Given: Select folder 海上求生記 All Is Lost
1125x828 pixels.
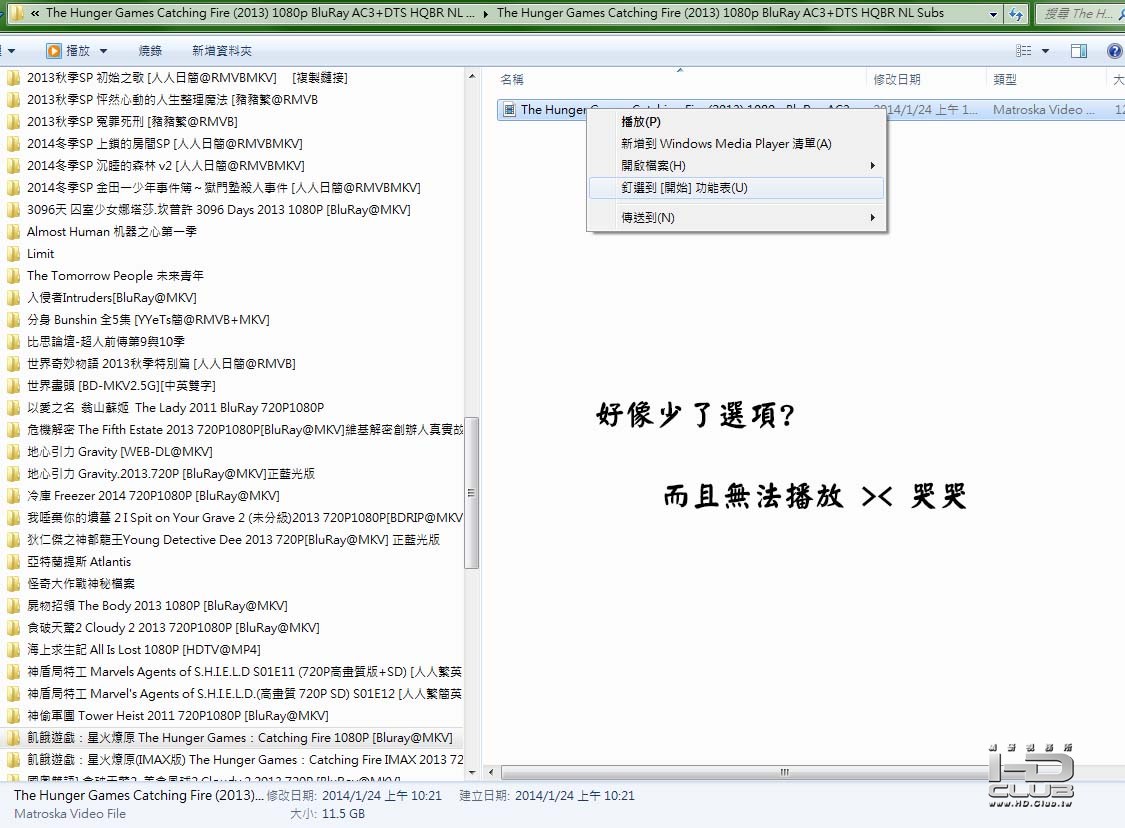Looking at the screenshot, I should (133, 650).
